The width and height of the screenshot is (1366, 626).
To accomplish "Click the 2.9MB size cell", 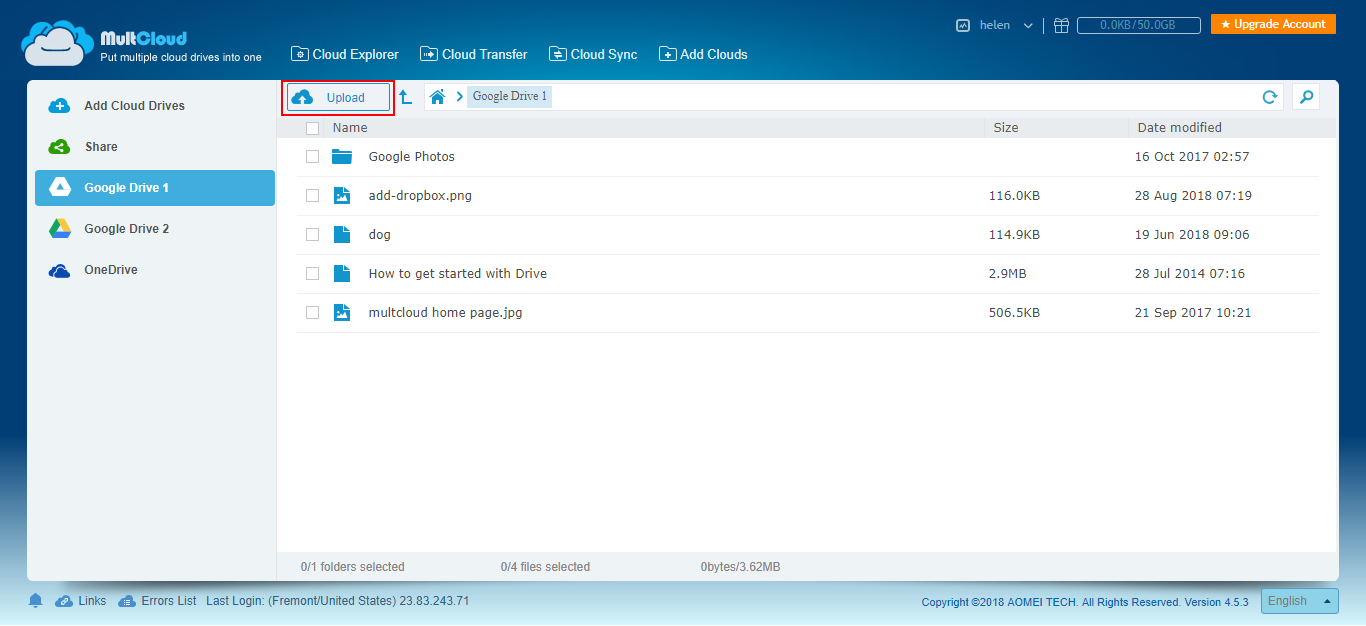I will pyautogui.click(x=1007, y=273).
